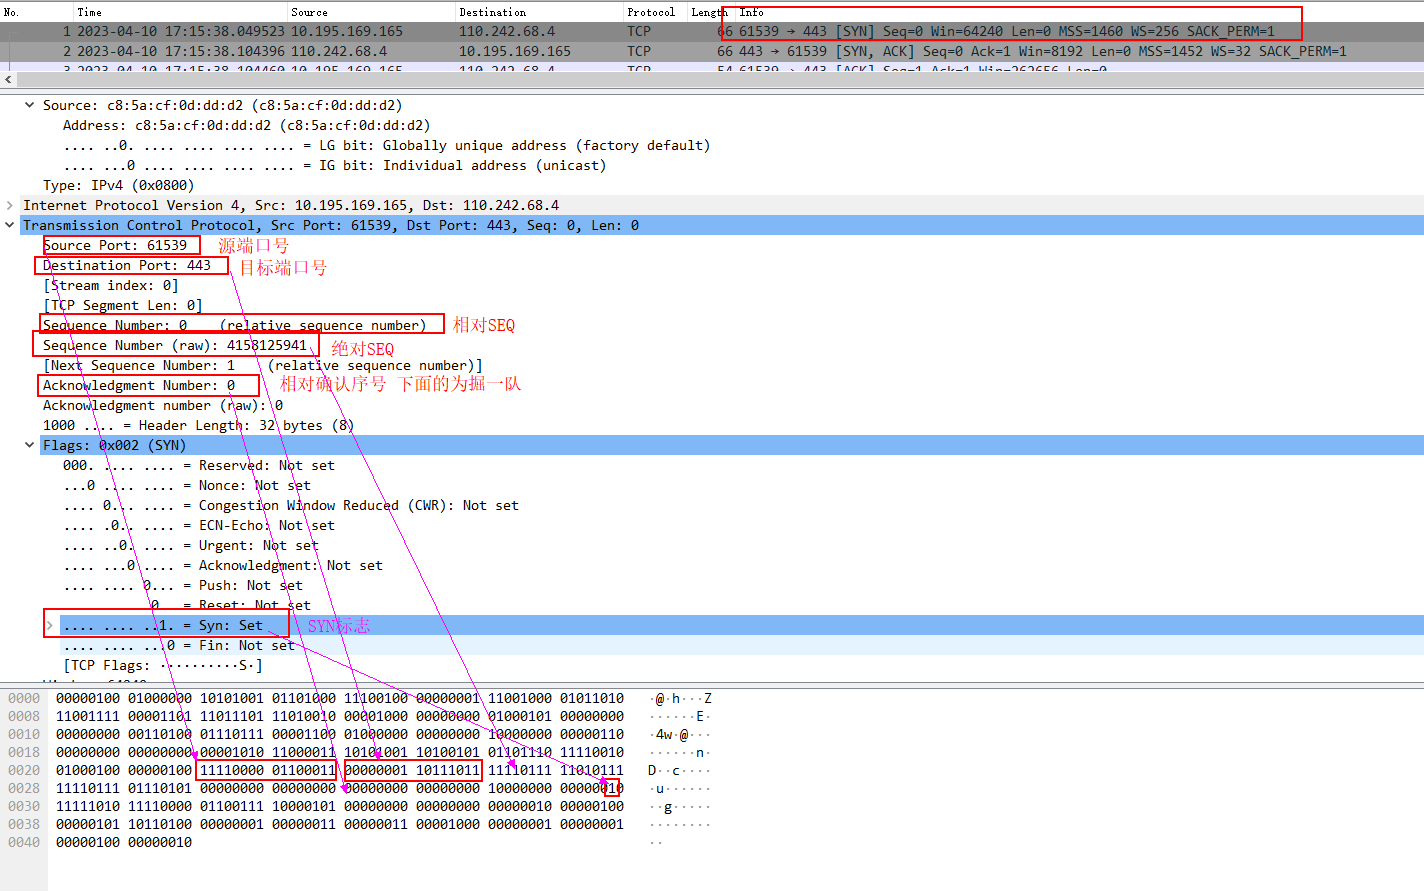Viewport: 1424px width, 891px height.
Task: Click the Source column header
Action: [309, 12]
